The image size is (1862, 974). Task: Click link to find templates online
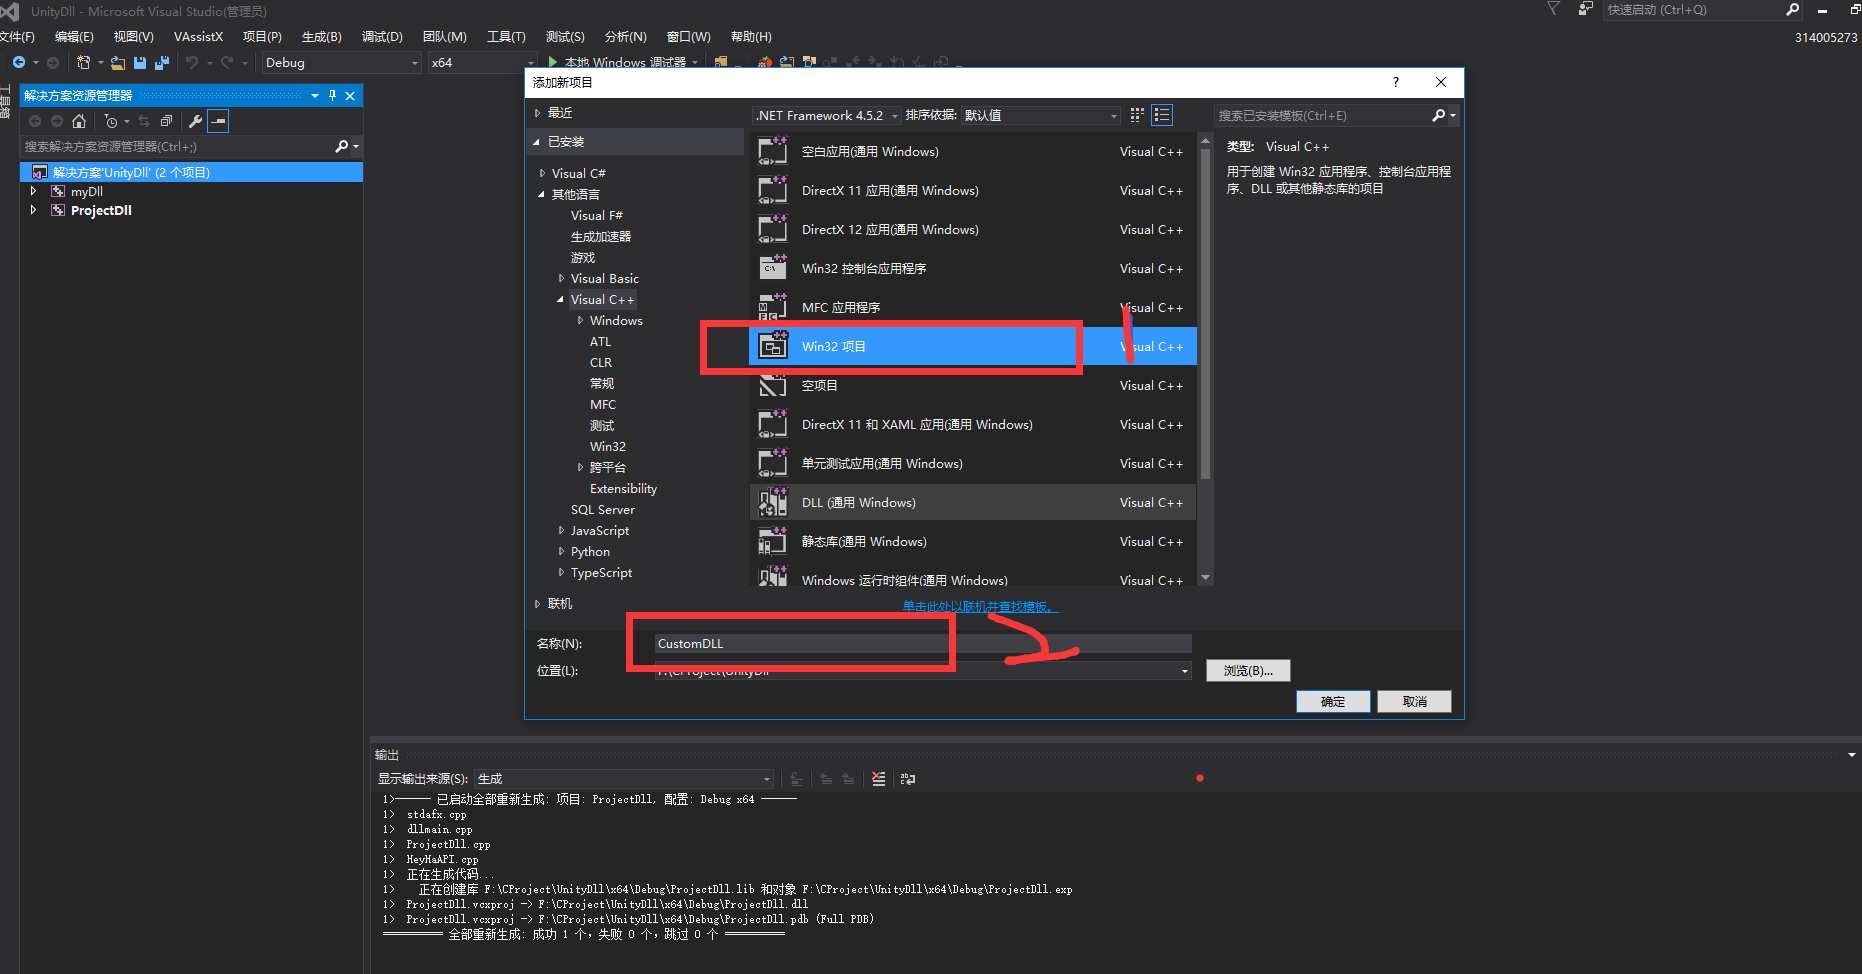pos(980,606)
